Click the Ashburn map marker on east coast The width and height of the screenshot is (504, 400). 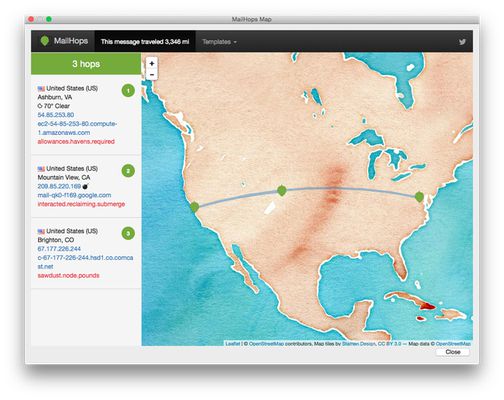point(419,197)
